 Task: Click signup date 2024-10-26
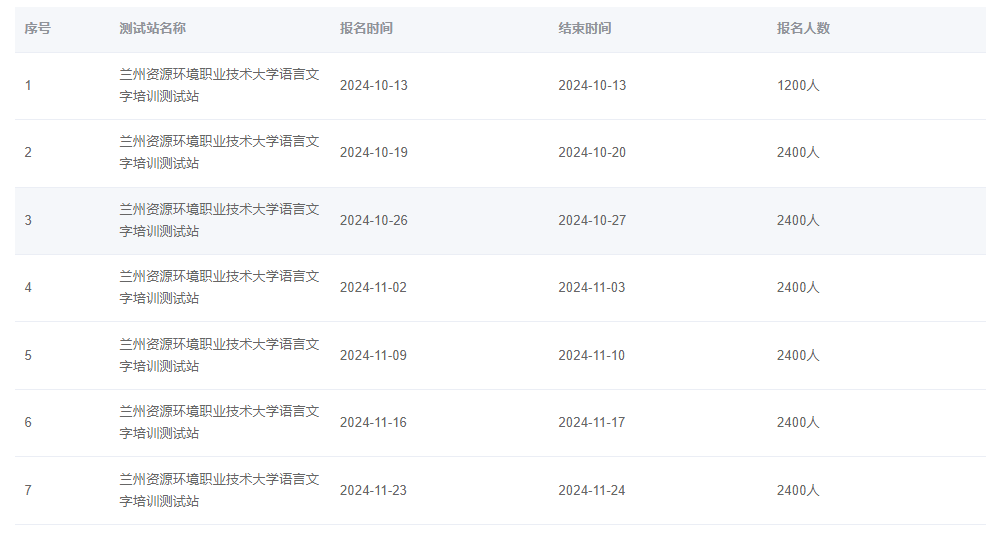[x=373, y=220]
